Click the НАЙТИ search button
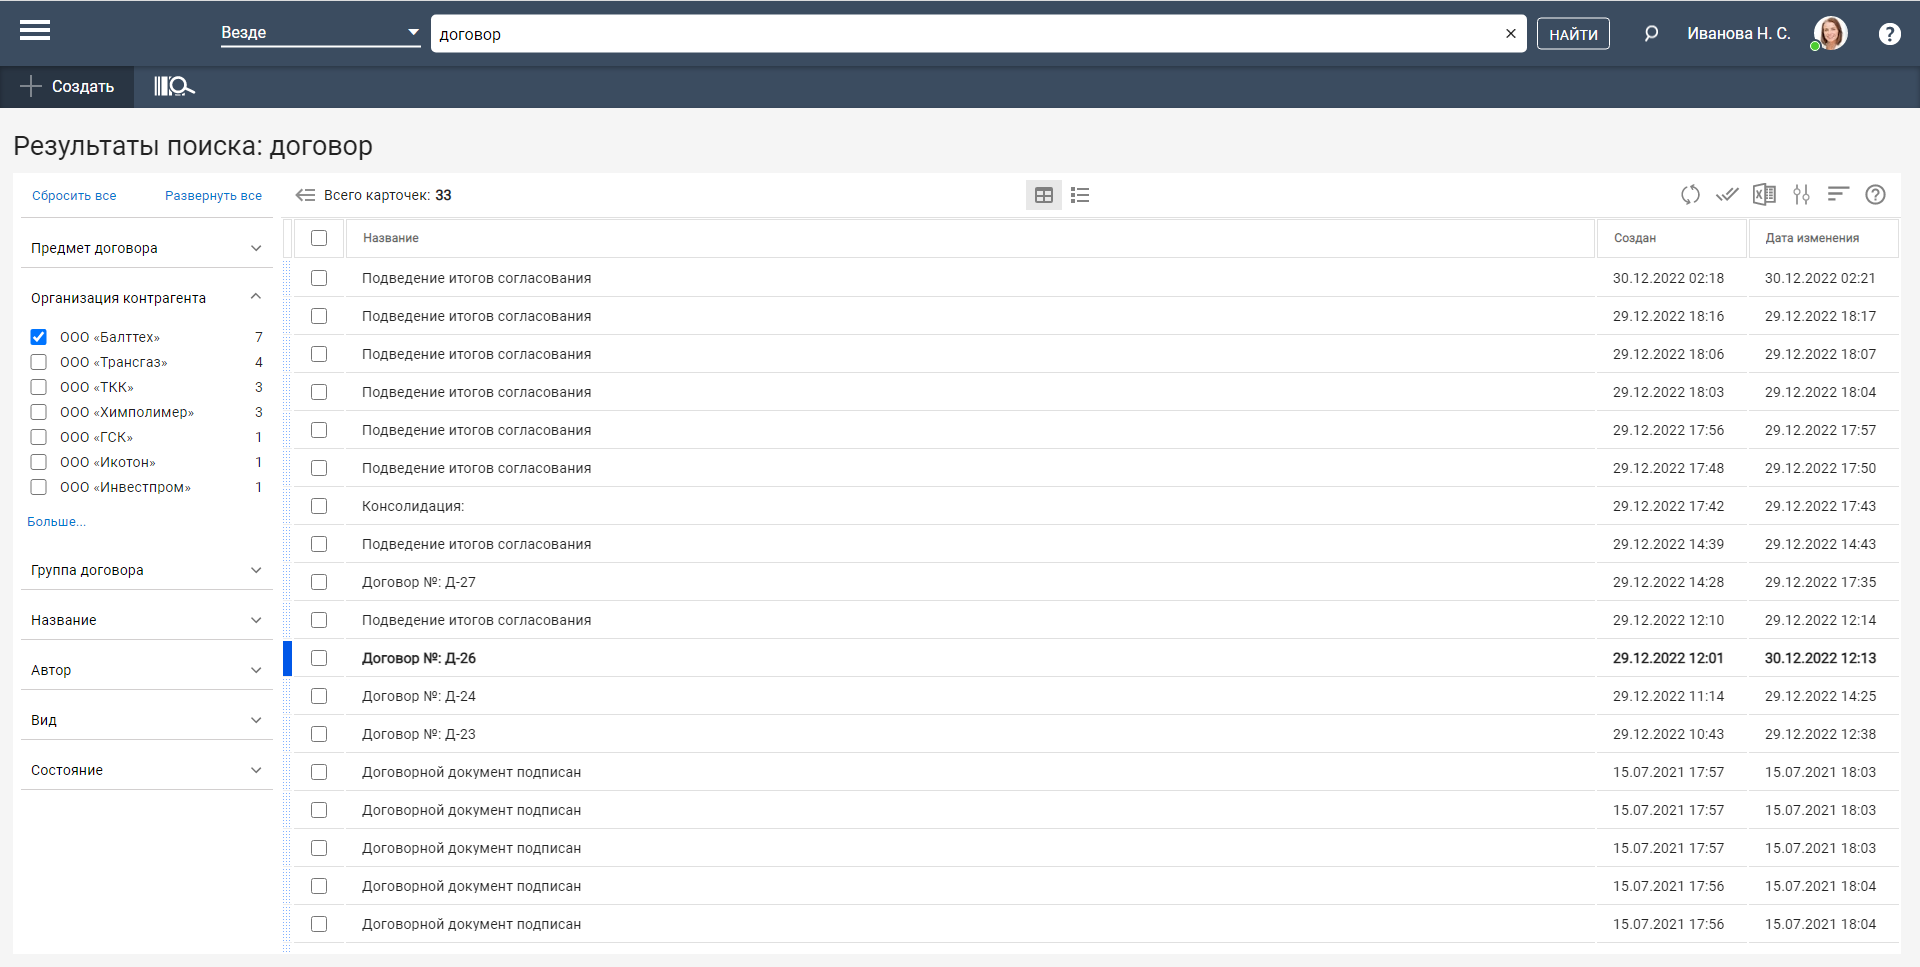1920x967 pixels. coord(1573,34)
